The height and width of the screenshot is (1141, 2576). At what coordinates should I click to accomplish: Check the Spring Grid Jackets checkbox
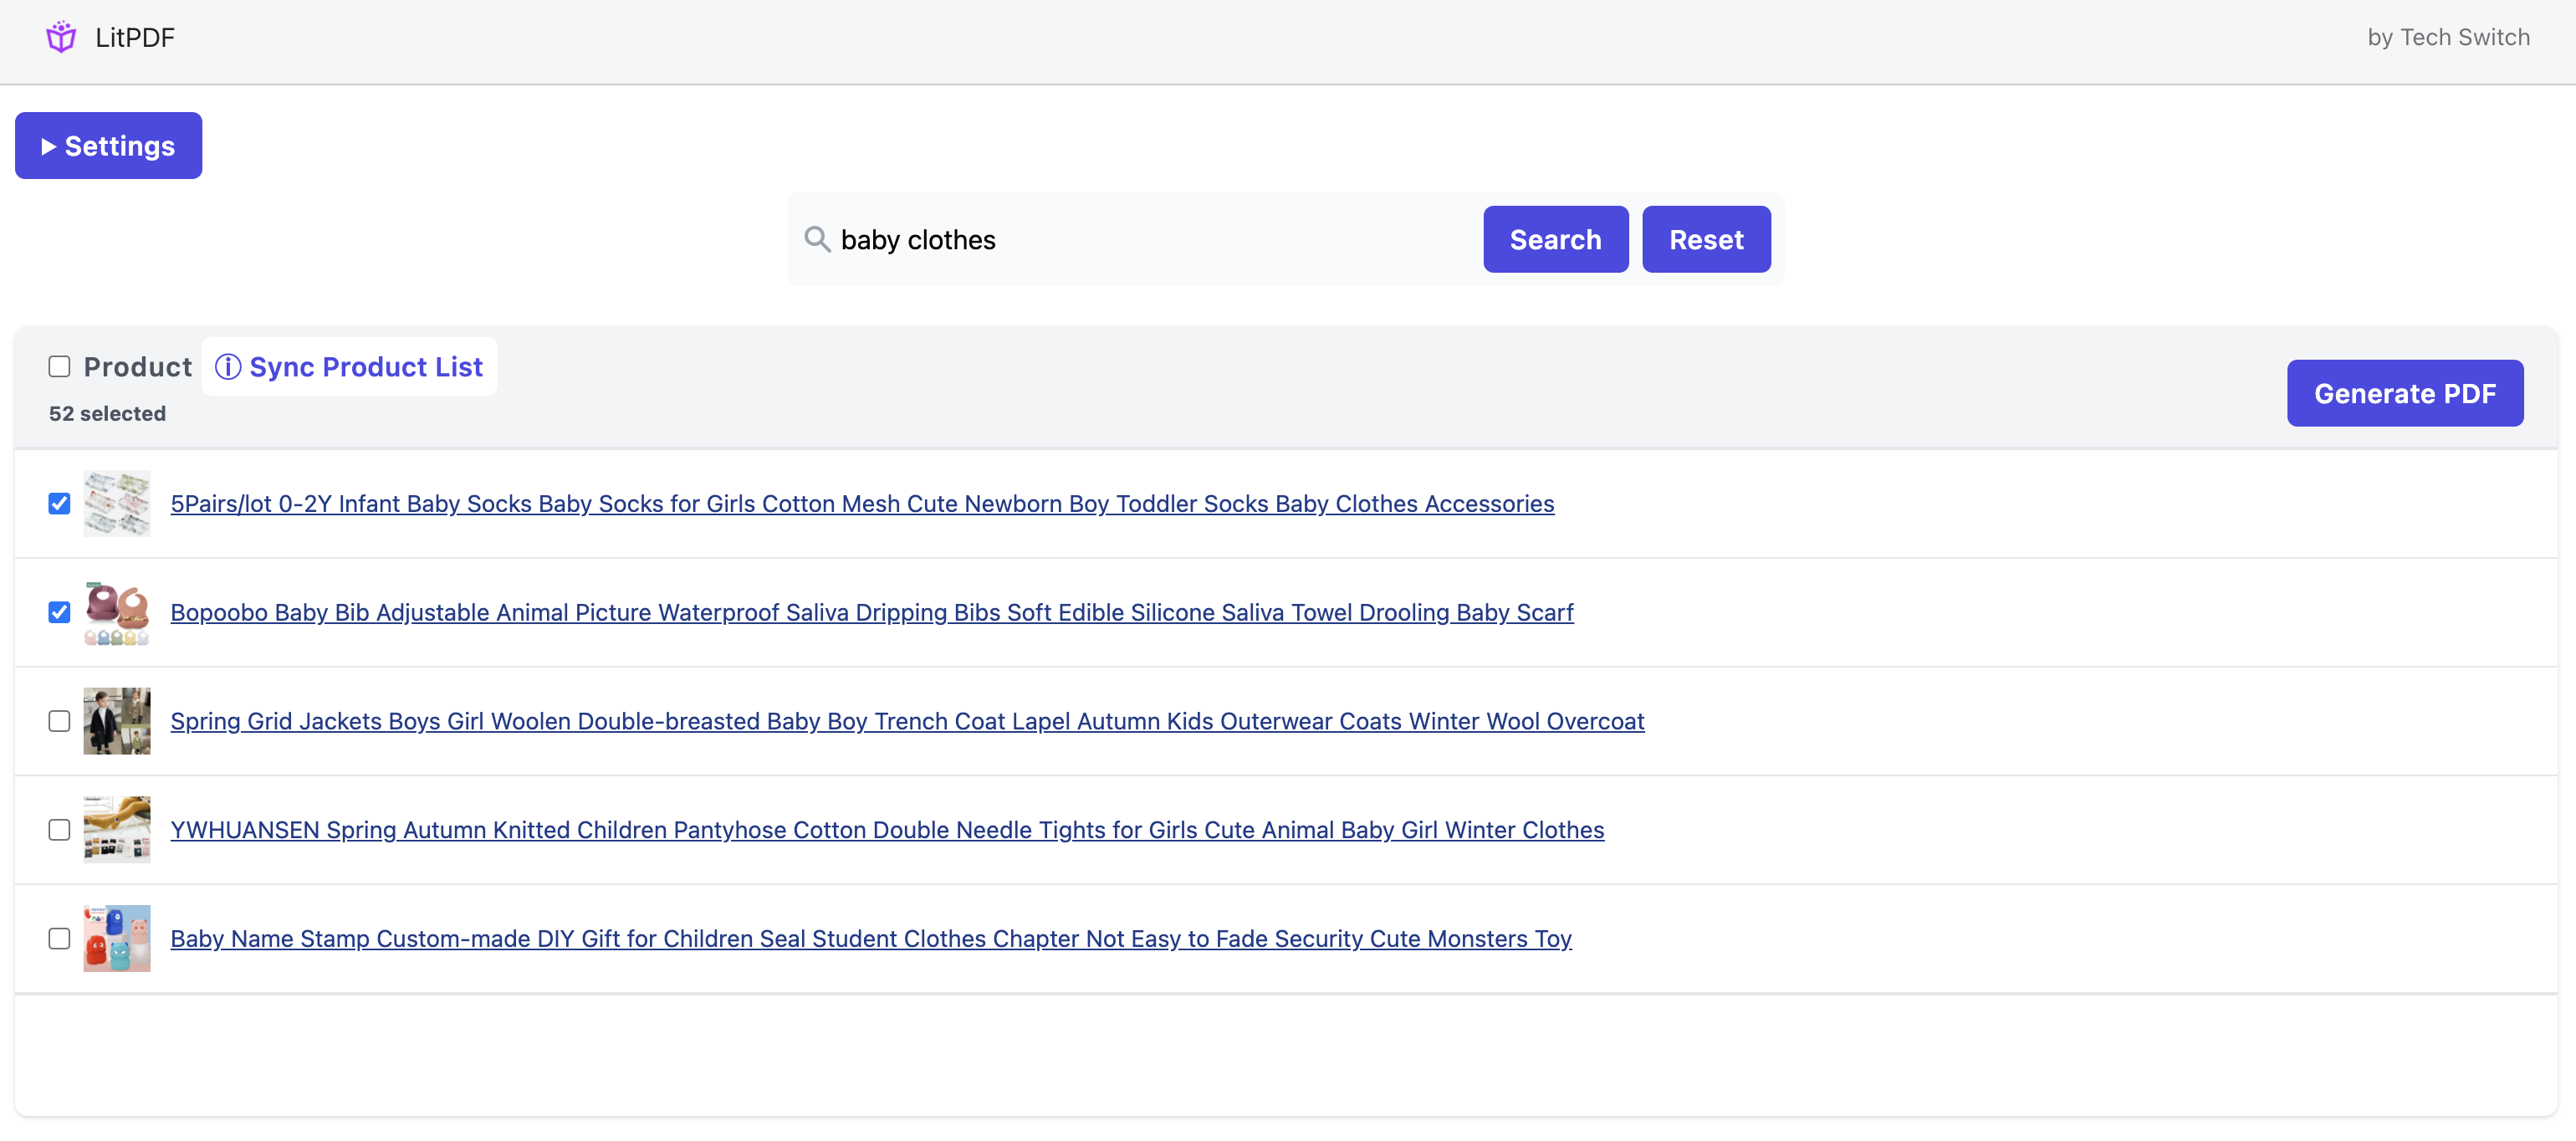click(60, 721)
